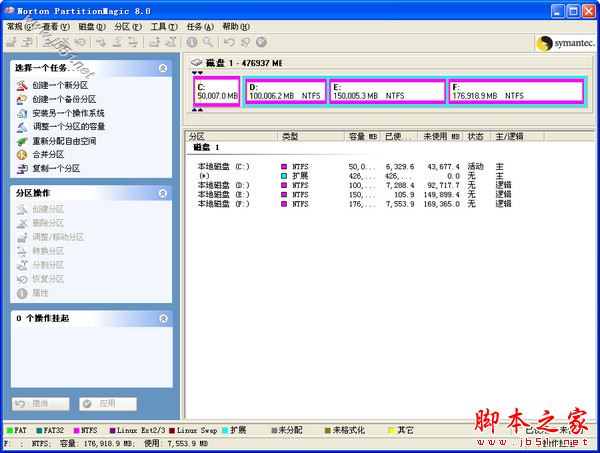Start the 创建一个新分区 task

pos(53,85)
